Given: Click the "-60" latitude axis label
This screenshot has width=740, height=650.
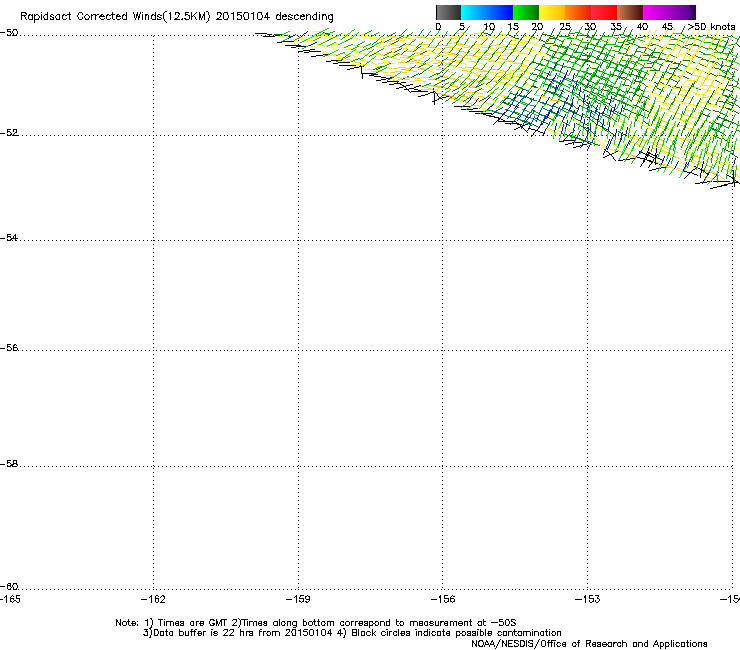Looking at the screenshot, I should [9, 587].
